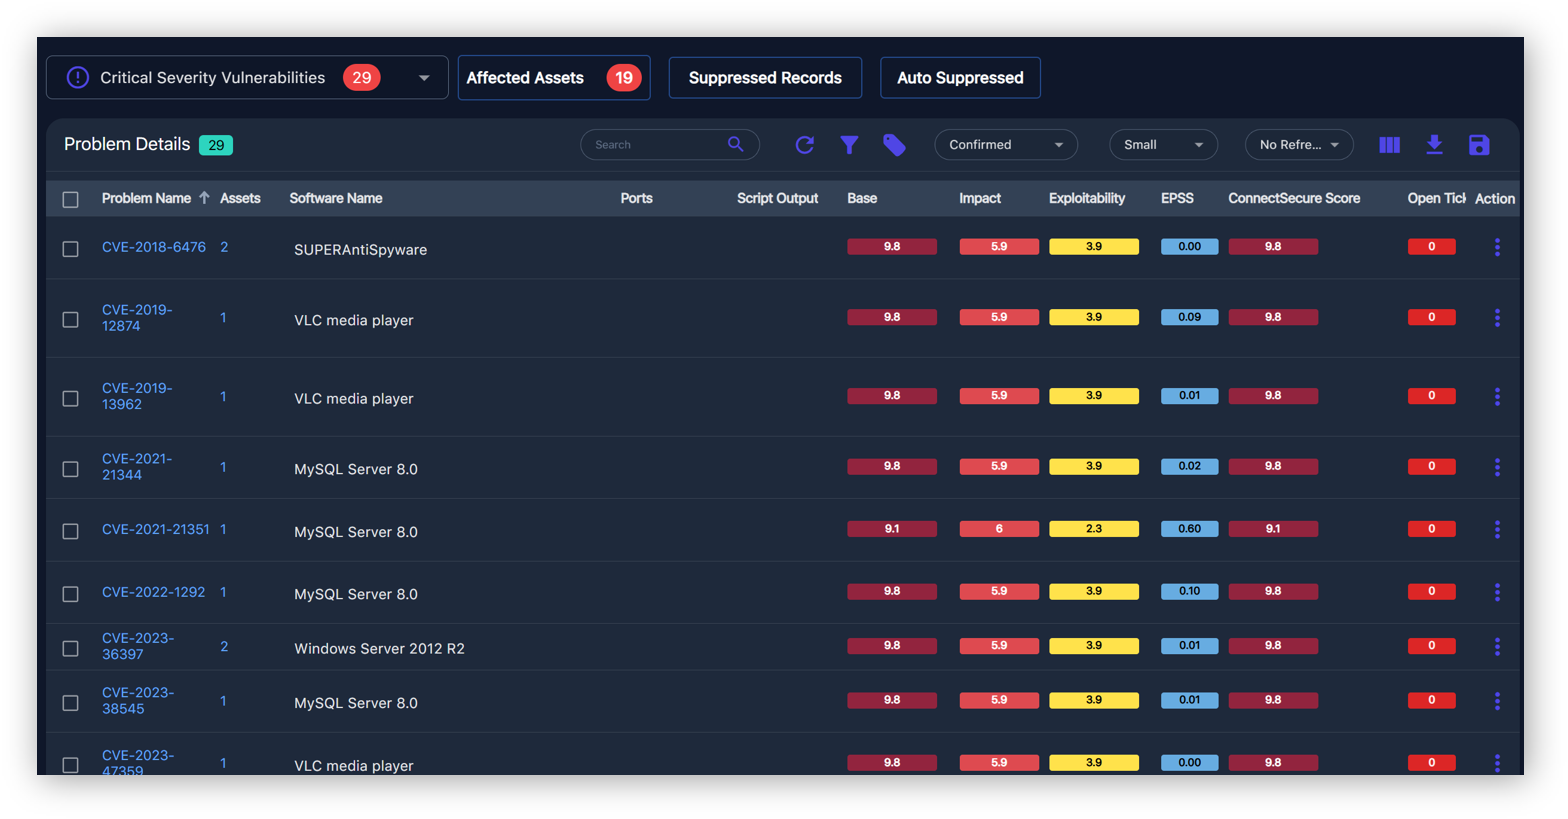Open the column chooser icon
The image size is (1568, 819).
1389,145
